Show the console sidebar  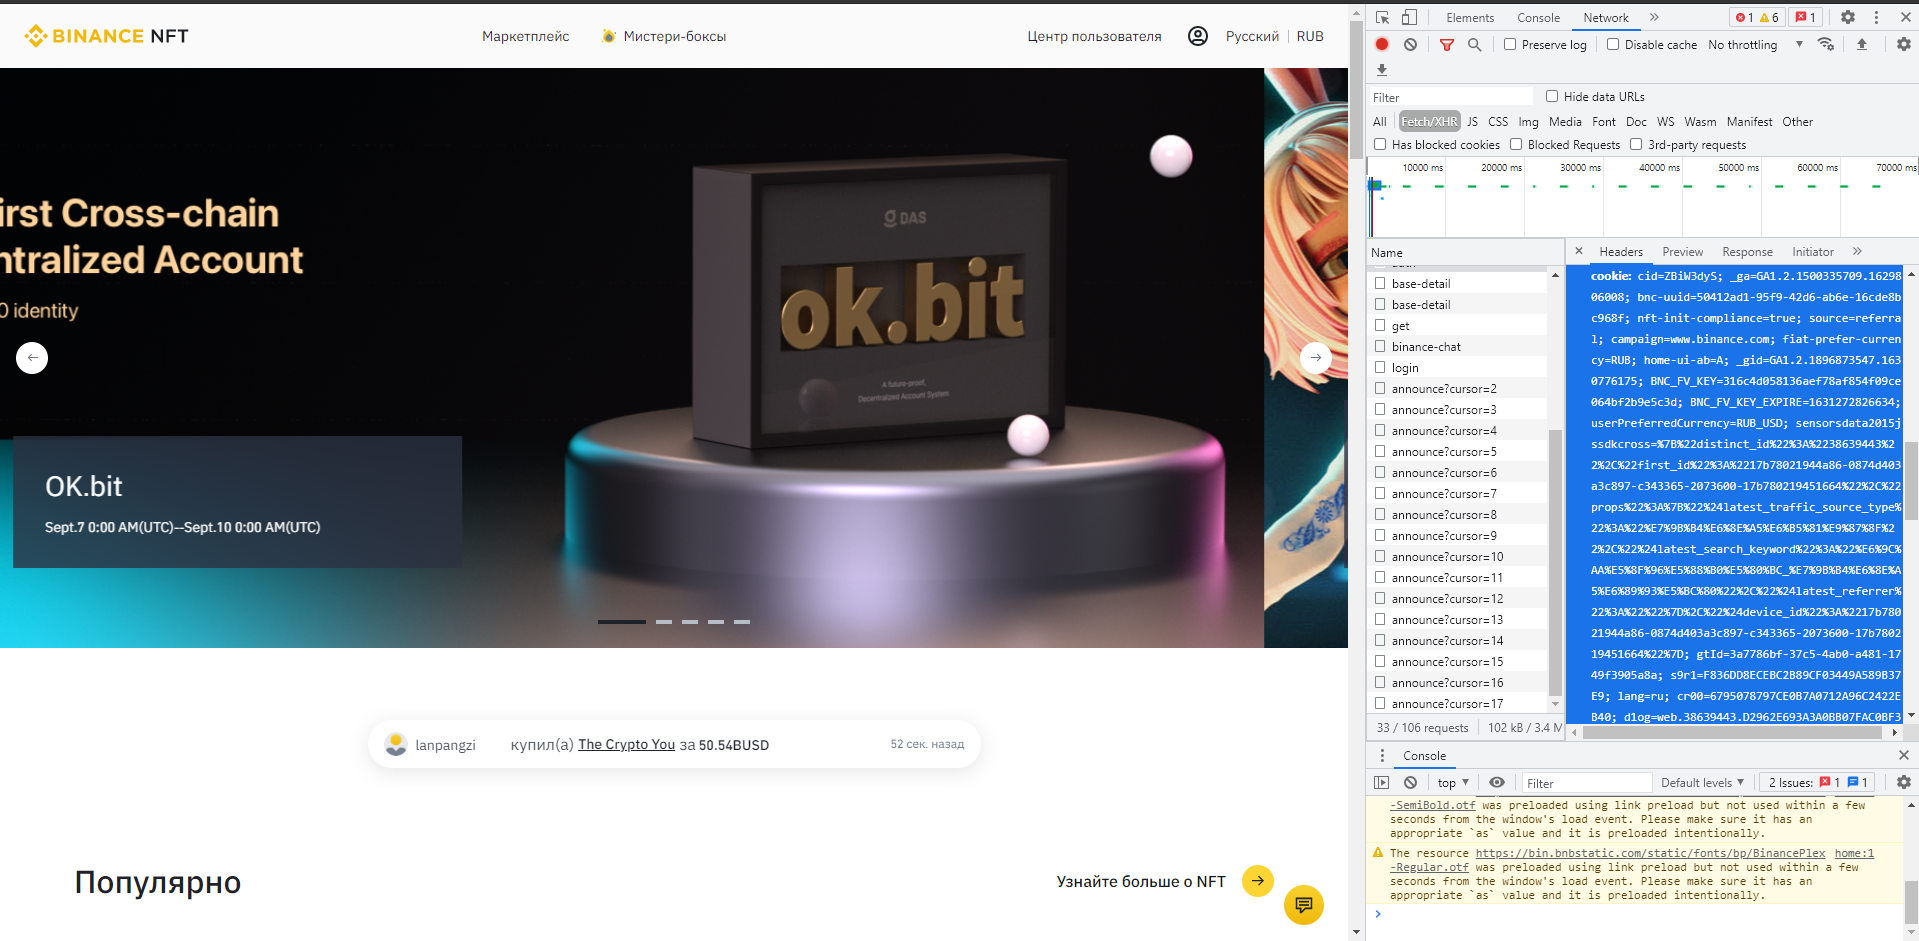(1382, 782)
